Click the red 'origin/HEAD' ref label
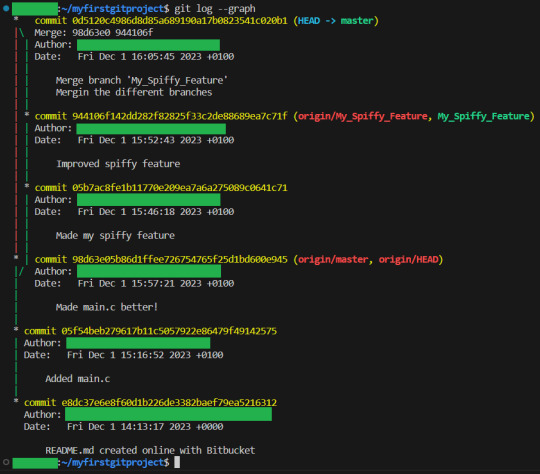Viewport: 540px width, 474px height. (x=408, y=259)
